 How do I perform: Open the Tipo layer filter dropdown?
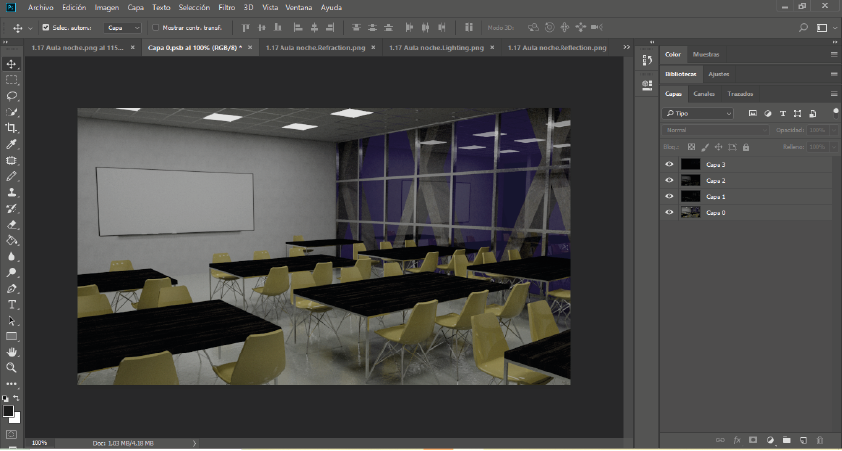pos(698,113)
